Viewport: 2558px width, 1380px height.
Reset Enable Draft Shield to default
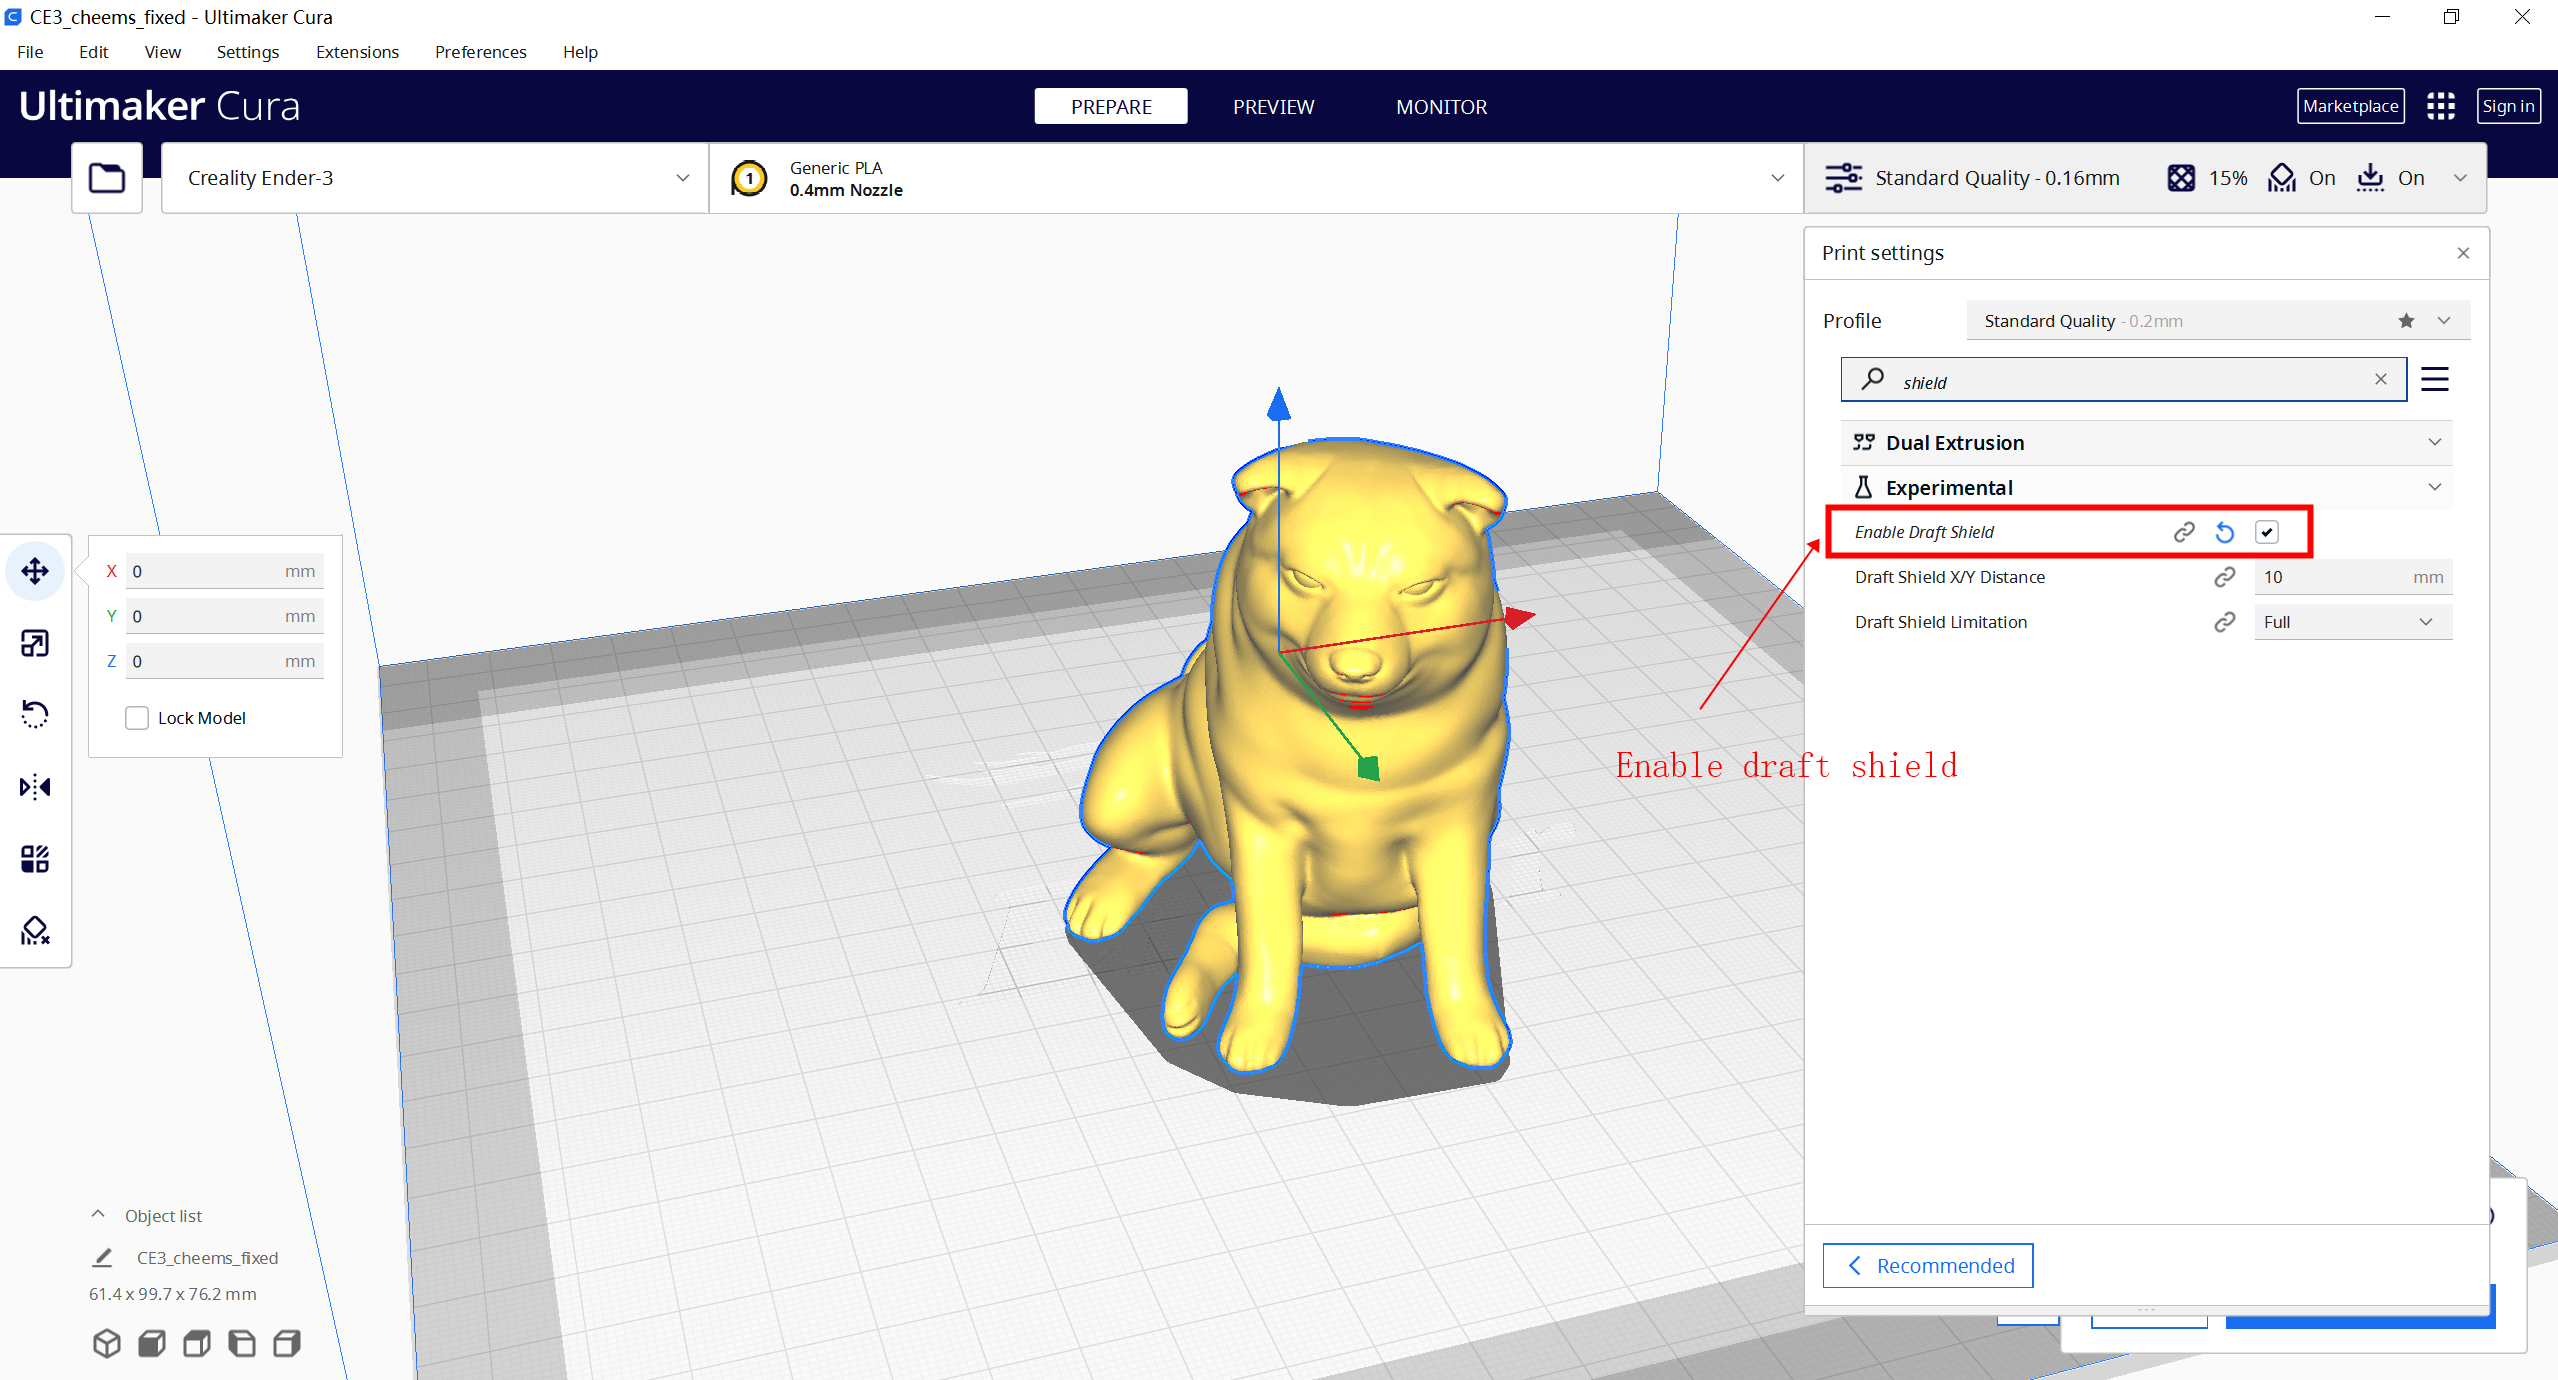pos(2225,532)
